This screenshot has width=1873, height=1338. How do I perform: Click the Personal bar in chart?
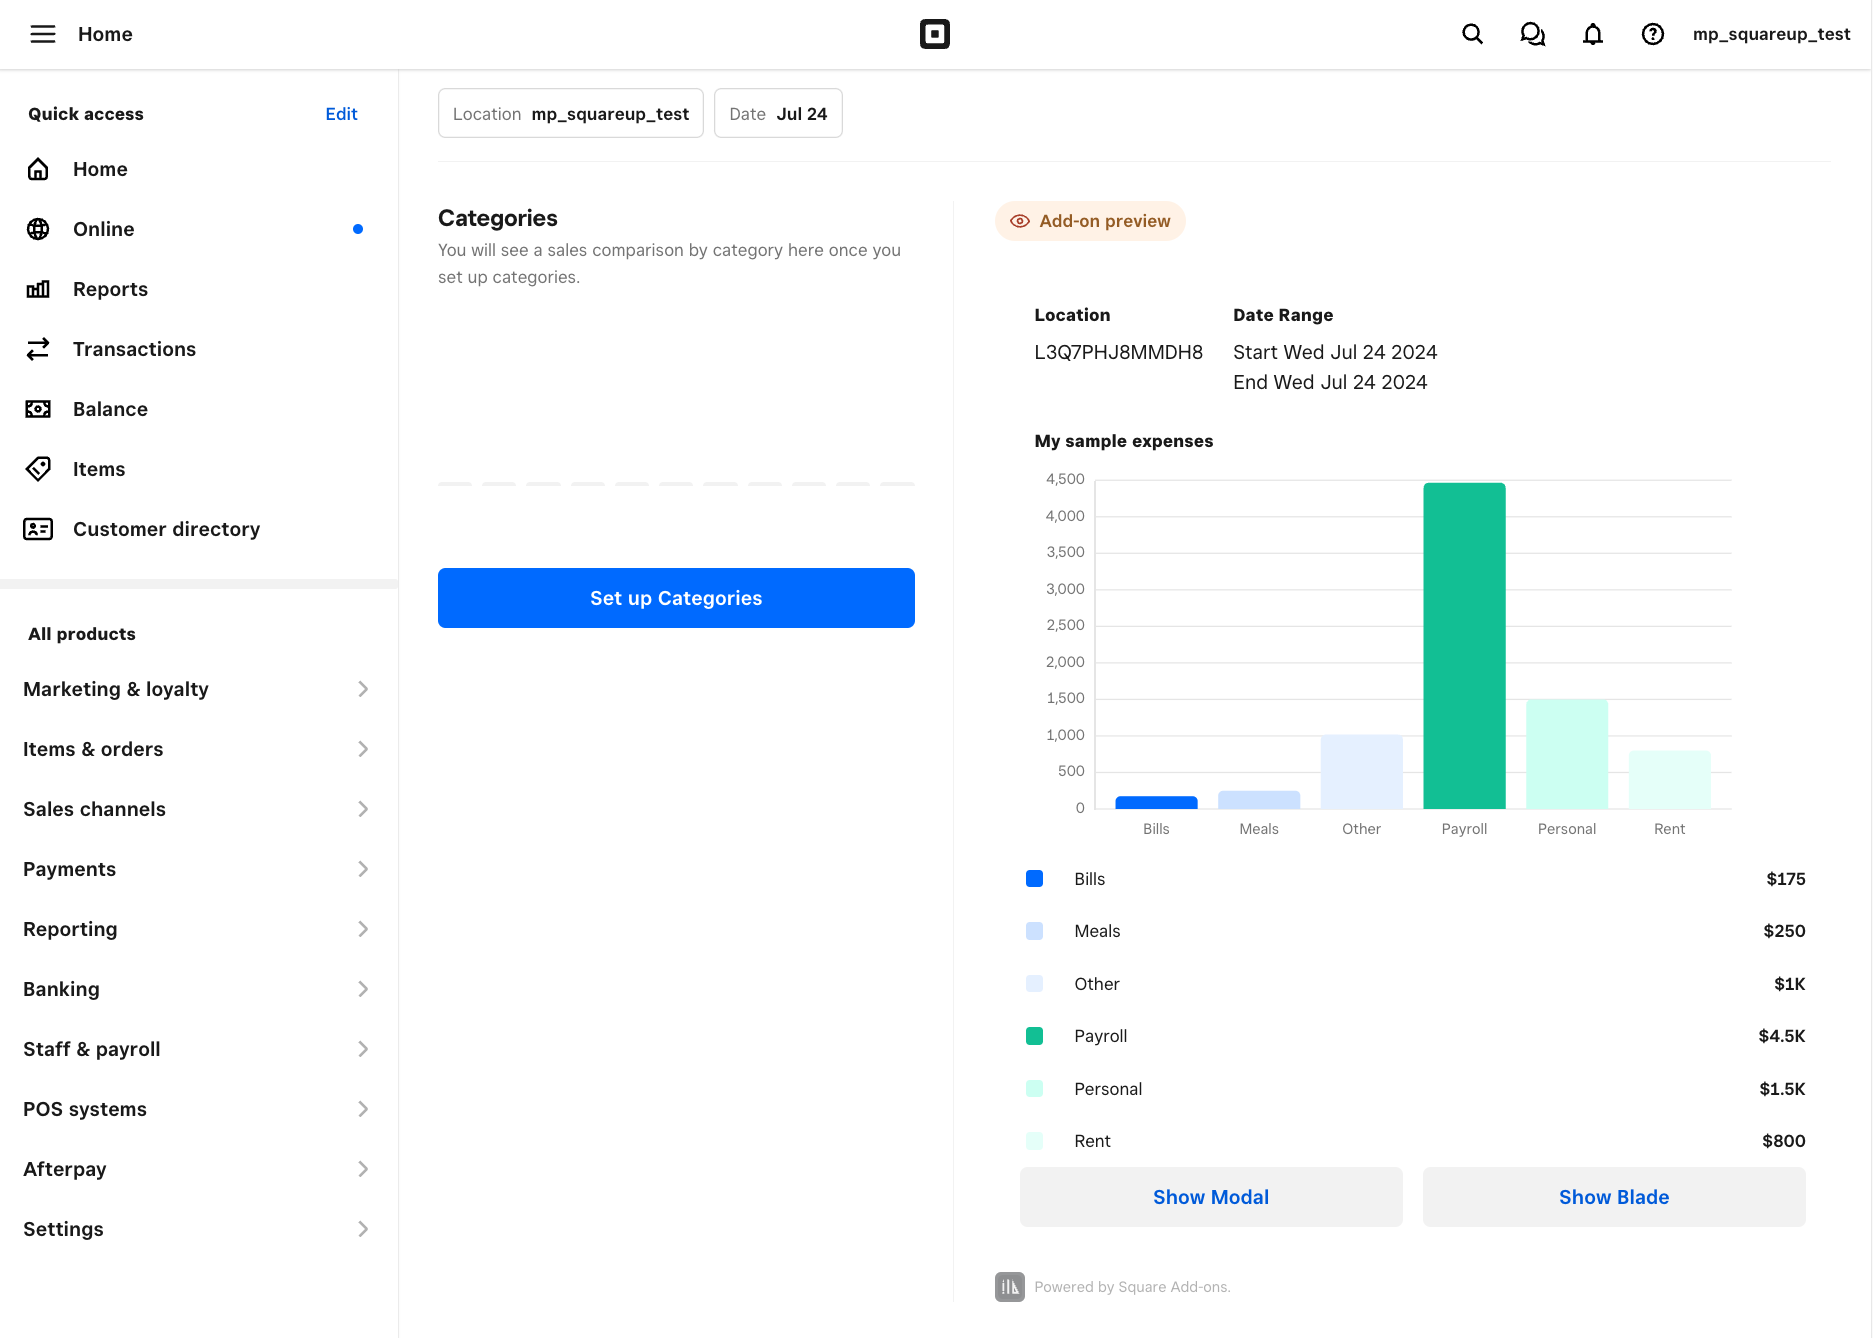[1567, 754]
